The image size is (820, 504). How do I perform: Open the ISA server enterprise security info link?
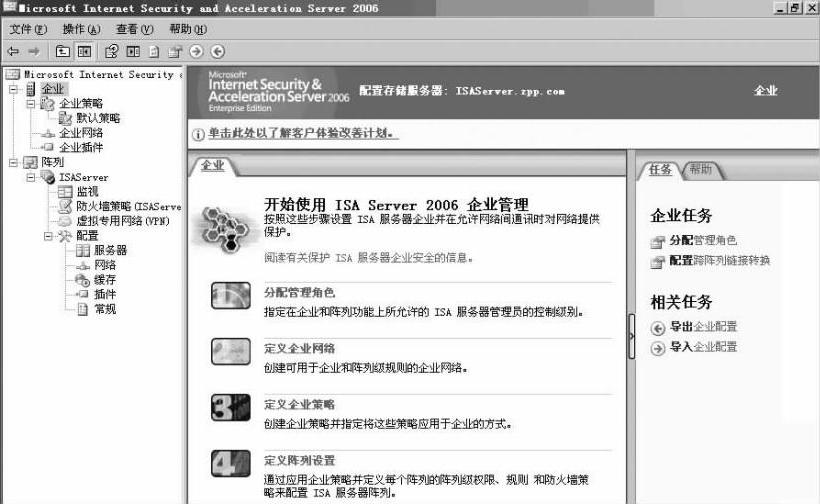[369, 258]
